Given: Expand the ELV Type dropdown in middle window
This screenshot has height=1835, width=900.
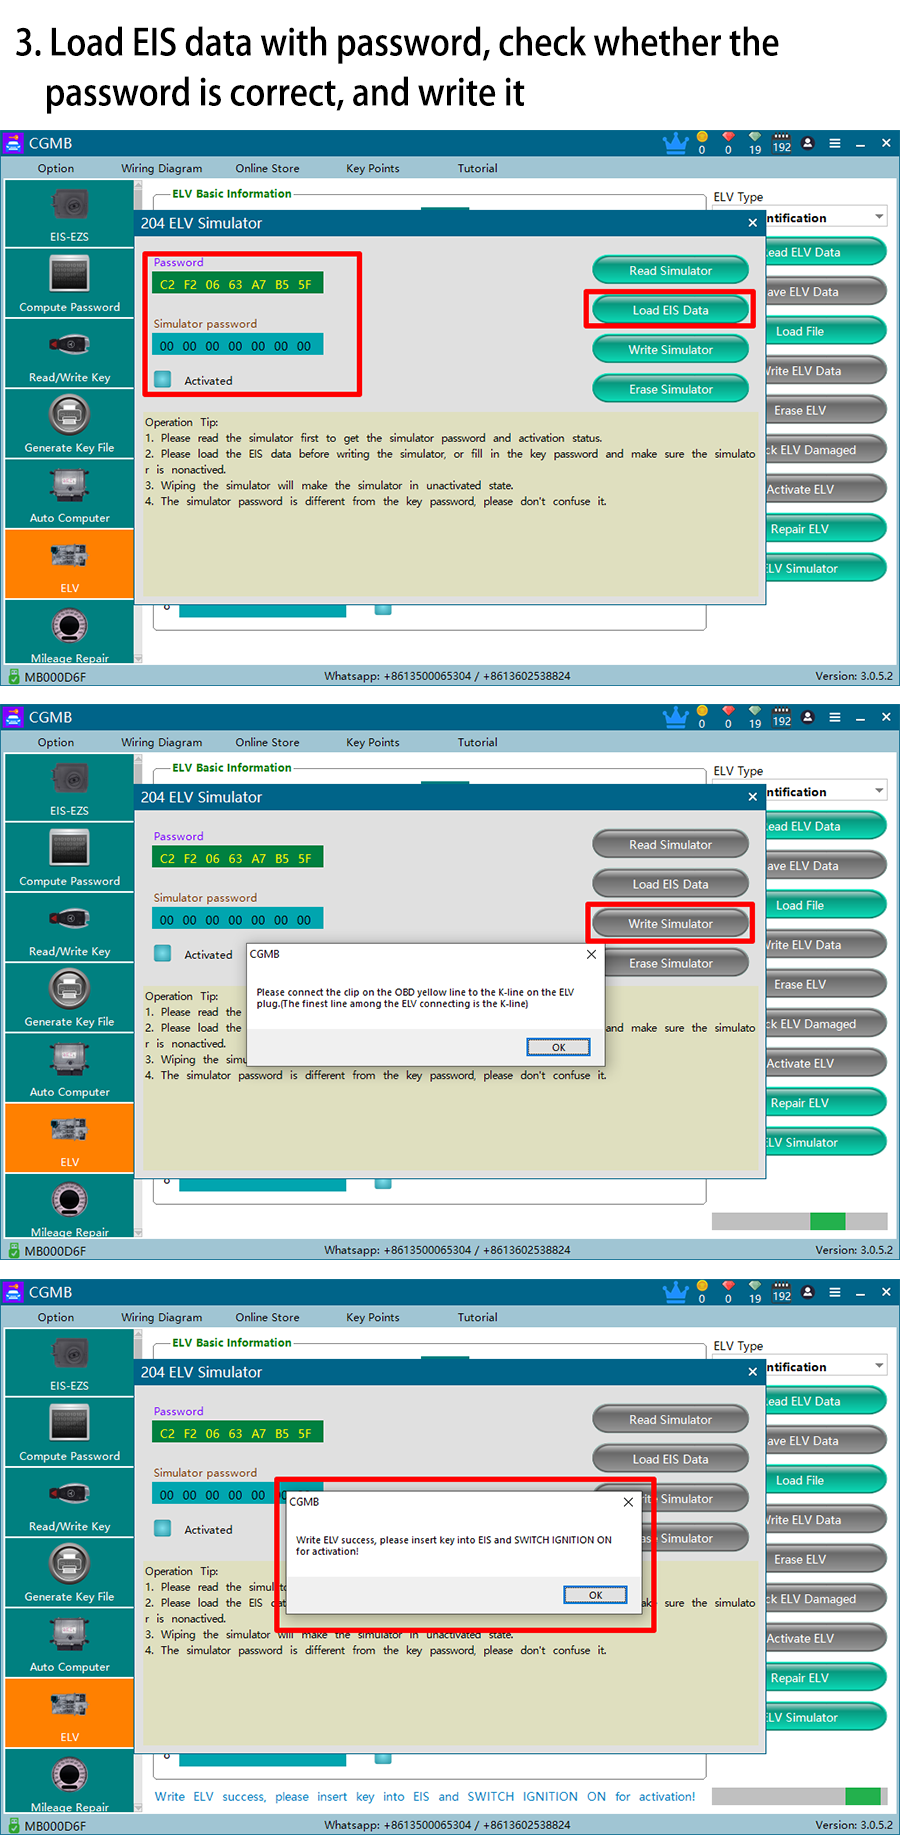Looking at the screenshot, I should point(879,791).
